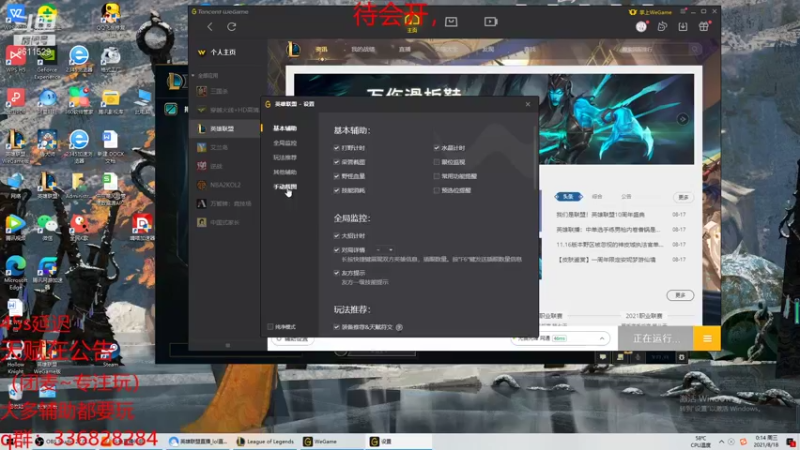Click 更多 button below news list
The height and width of the screenshot is (450, 800).
680,295
